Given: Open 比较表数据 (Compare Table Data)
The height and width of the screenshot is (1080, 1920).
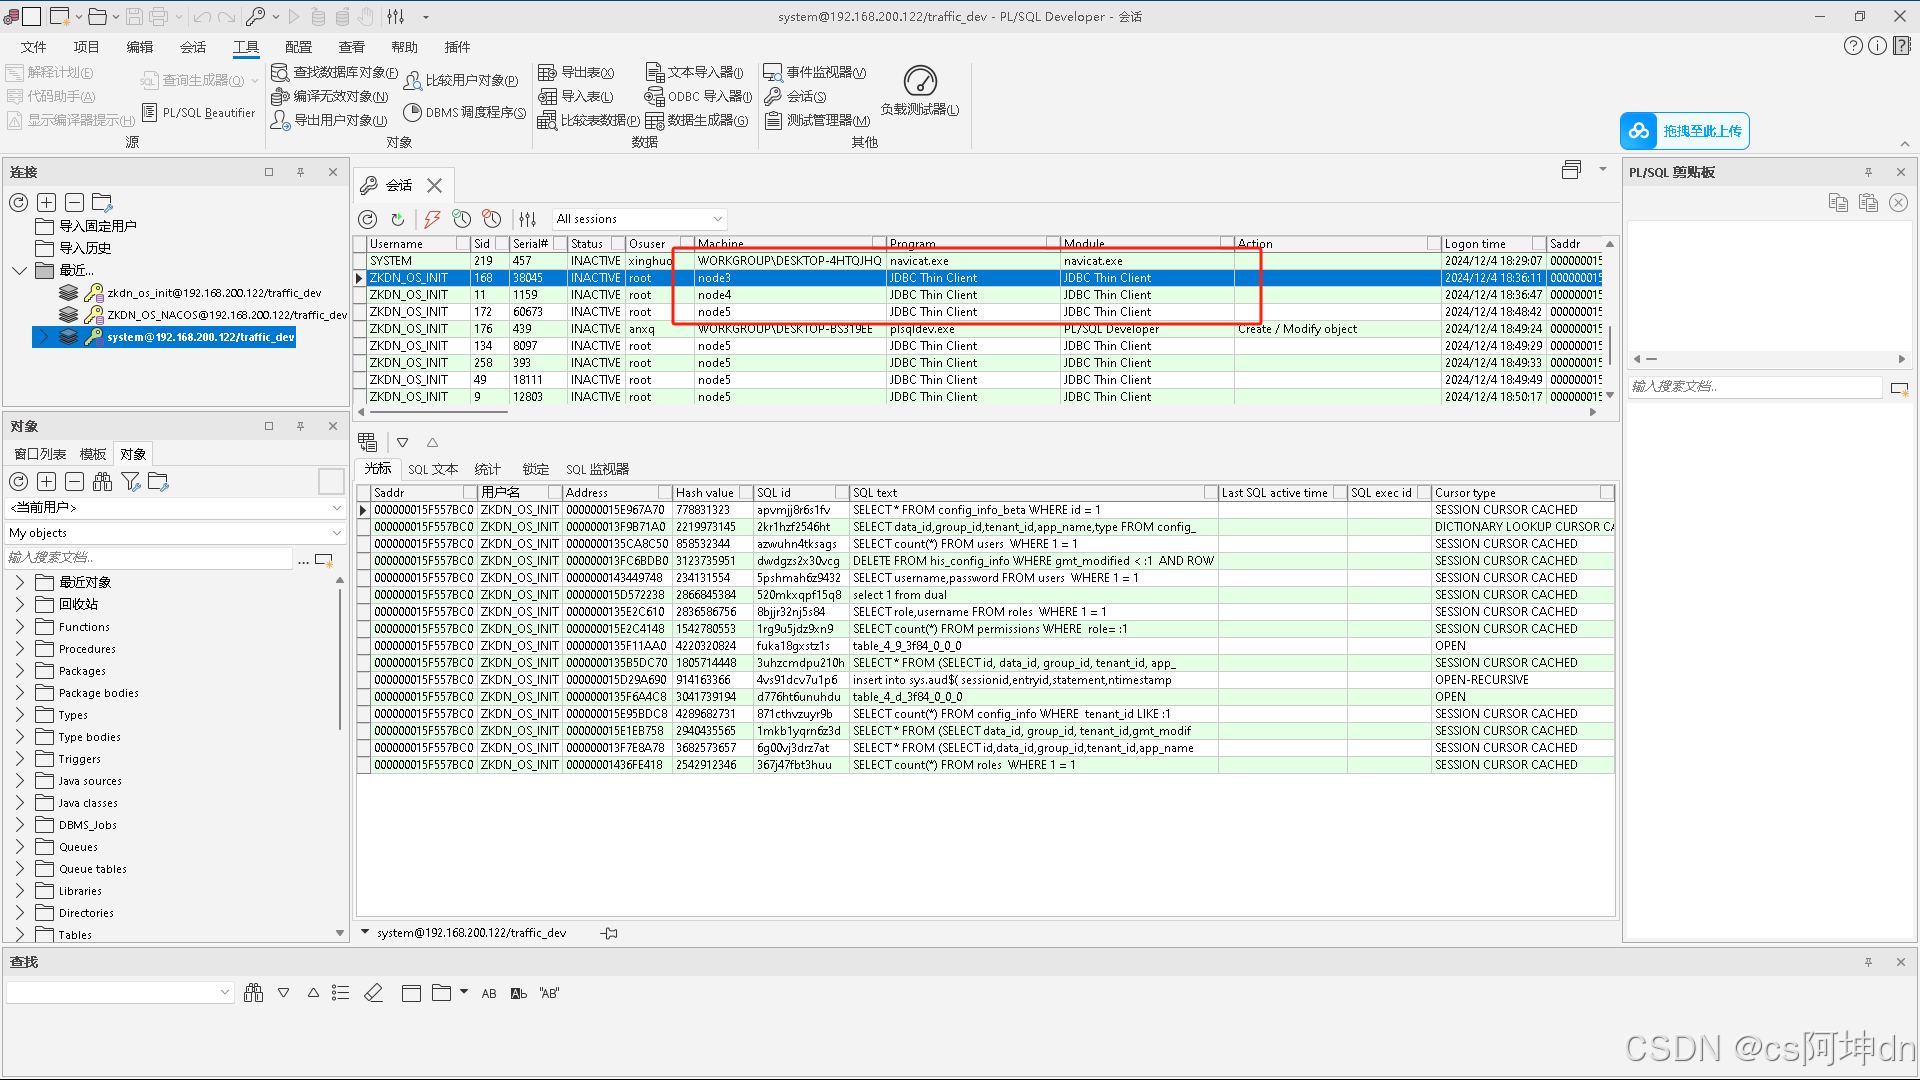Looking at the screenshot, I should tap(588, 120).
